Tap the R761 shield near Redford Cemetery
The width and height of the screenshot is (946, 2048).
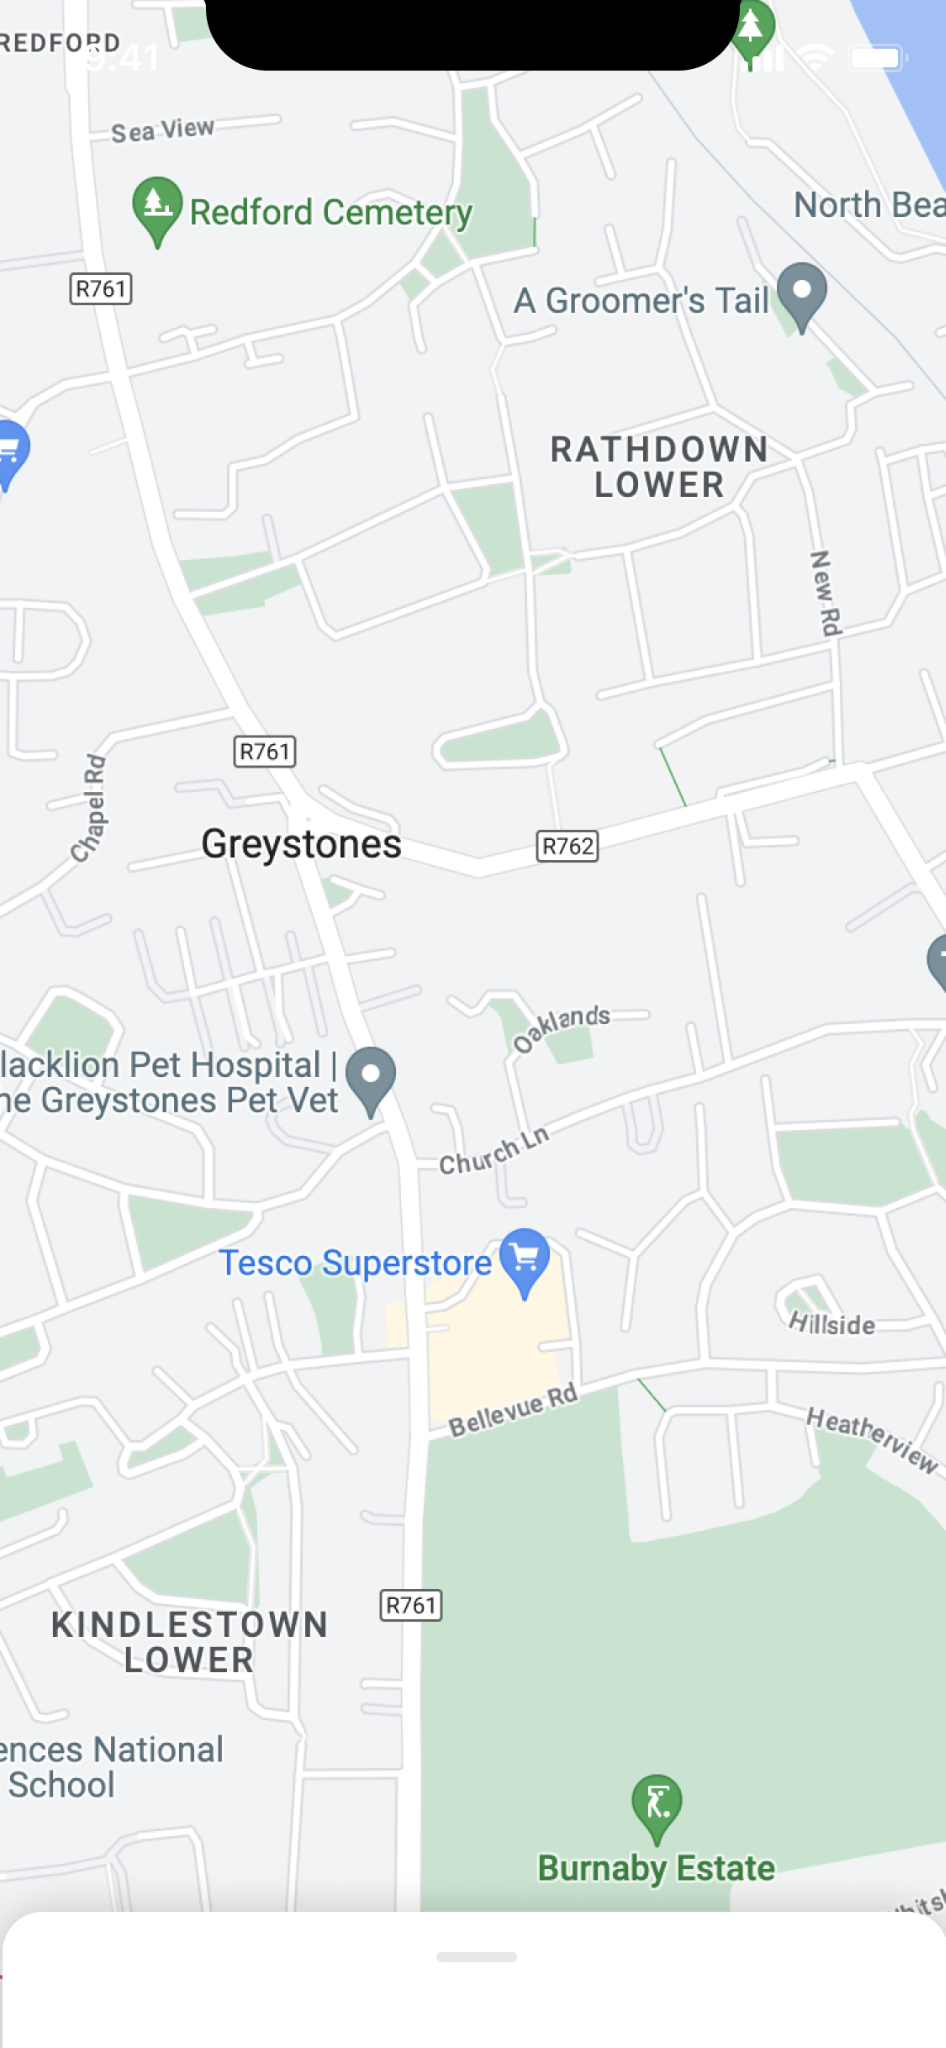(101, 288)
